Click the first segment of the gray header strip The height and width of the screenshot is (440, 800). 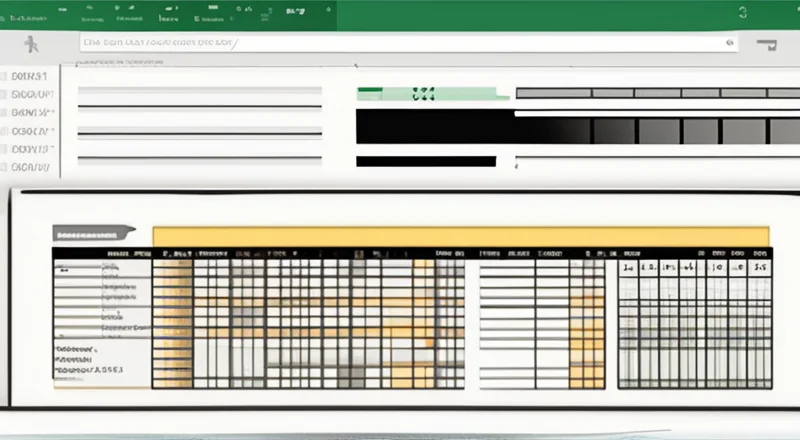pyautogui.click(x=553, y=93)
